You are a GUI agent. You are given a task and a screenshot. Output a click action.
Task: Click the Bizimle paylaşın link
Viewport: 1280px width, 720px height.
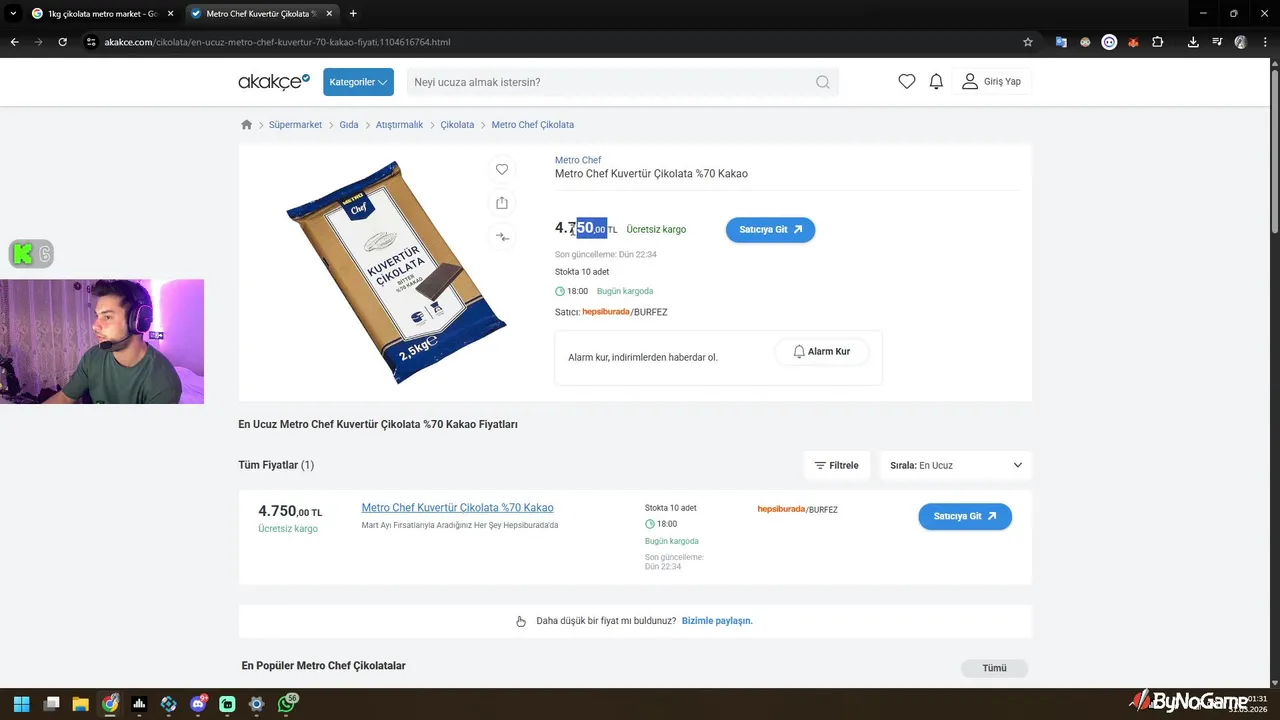(x=717, y=621)
